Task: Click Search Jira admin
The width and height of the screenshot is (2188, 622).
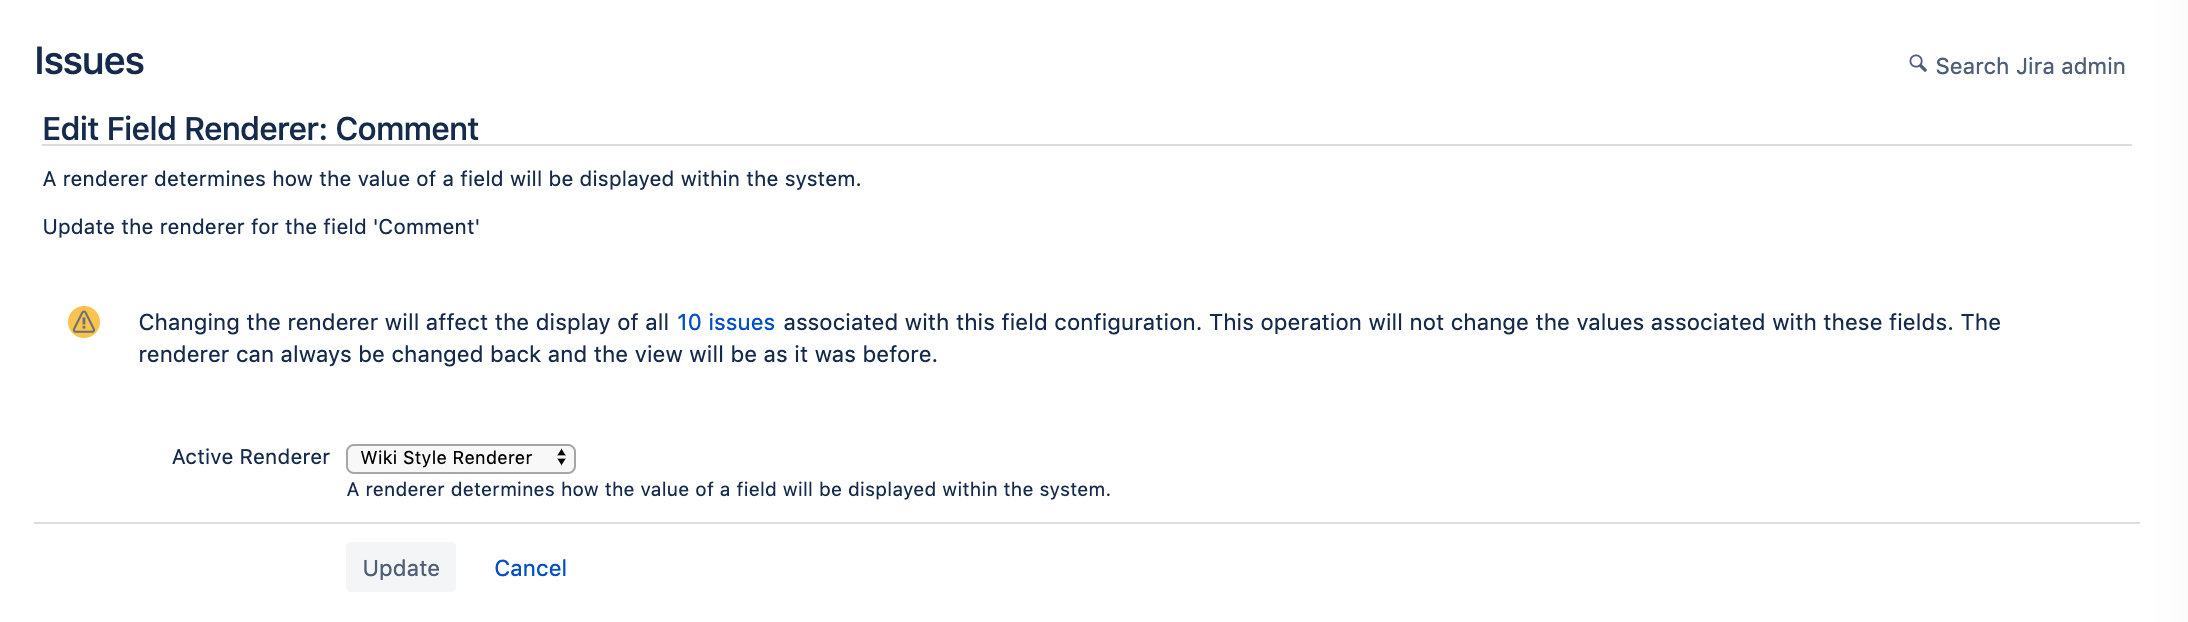Action: point(2028,66)
